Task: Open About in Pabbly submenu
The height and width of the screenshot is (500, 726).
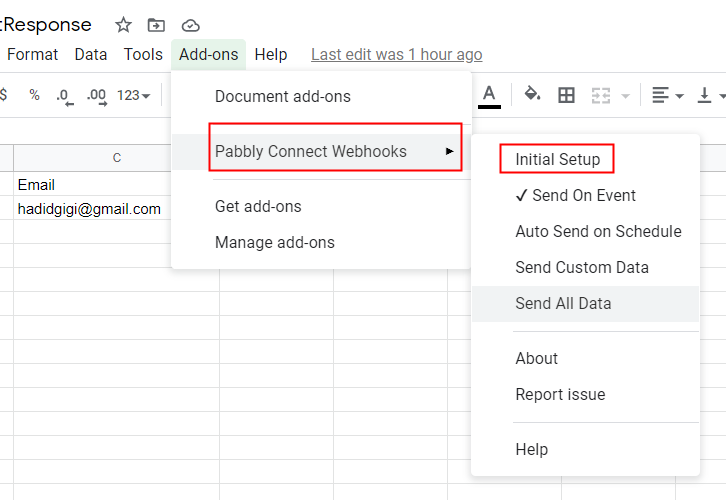Action: click(x=585, y=358)
